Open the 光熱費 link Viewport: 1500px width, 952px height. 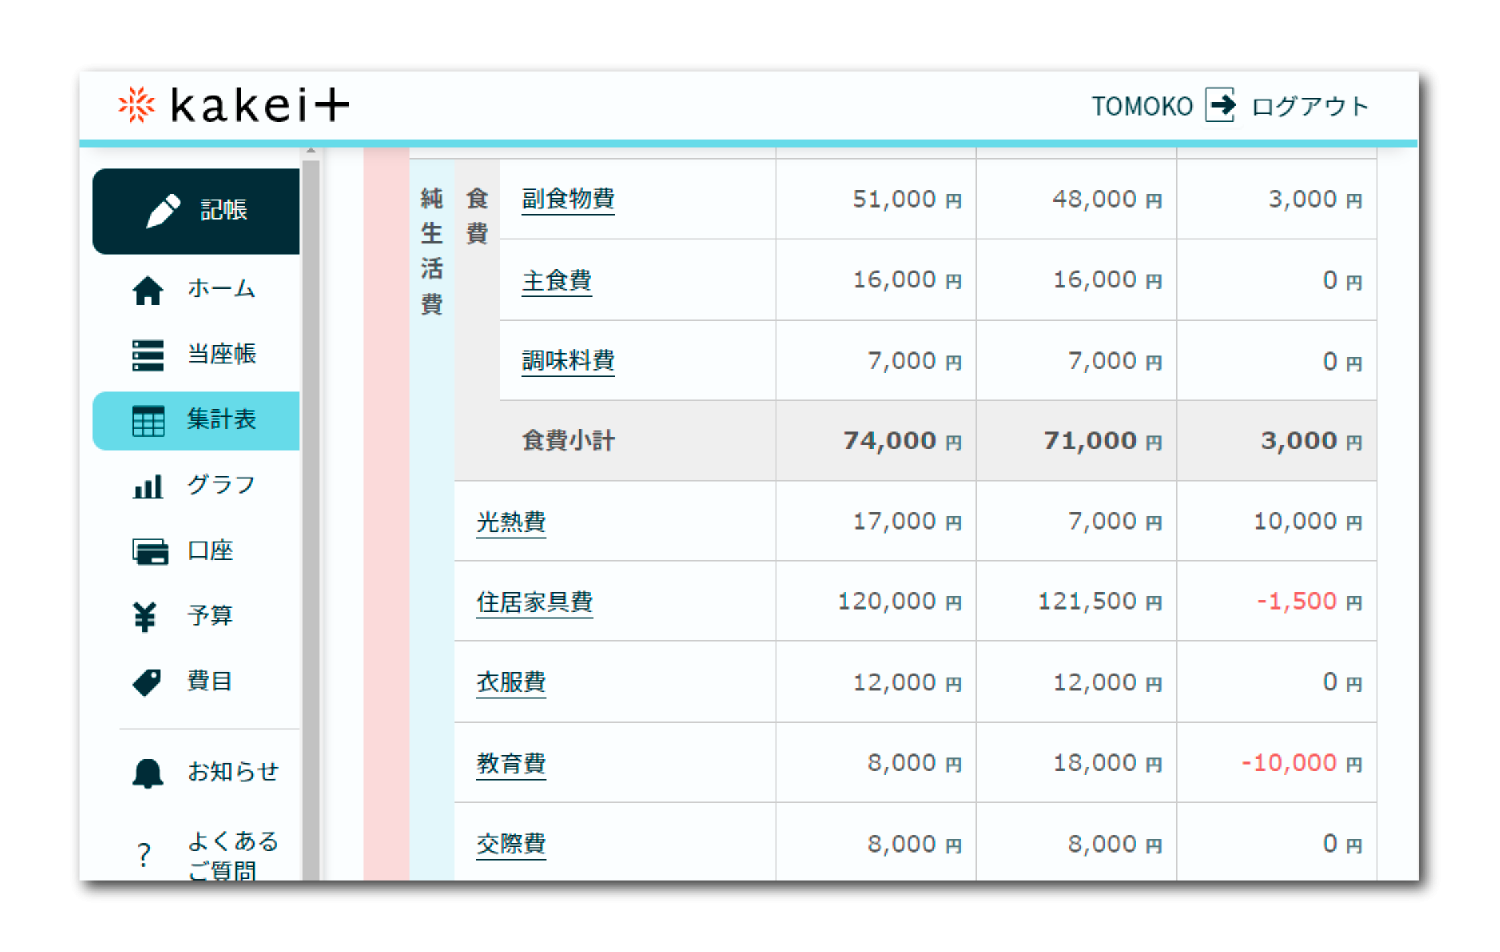[x=511, y=522]
